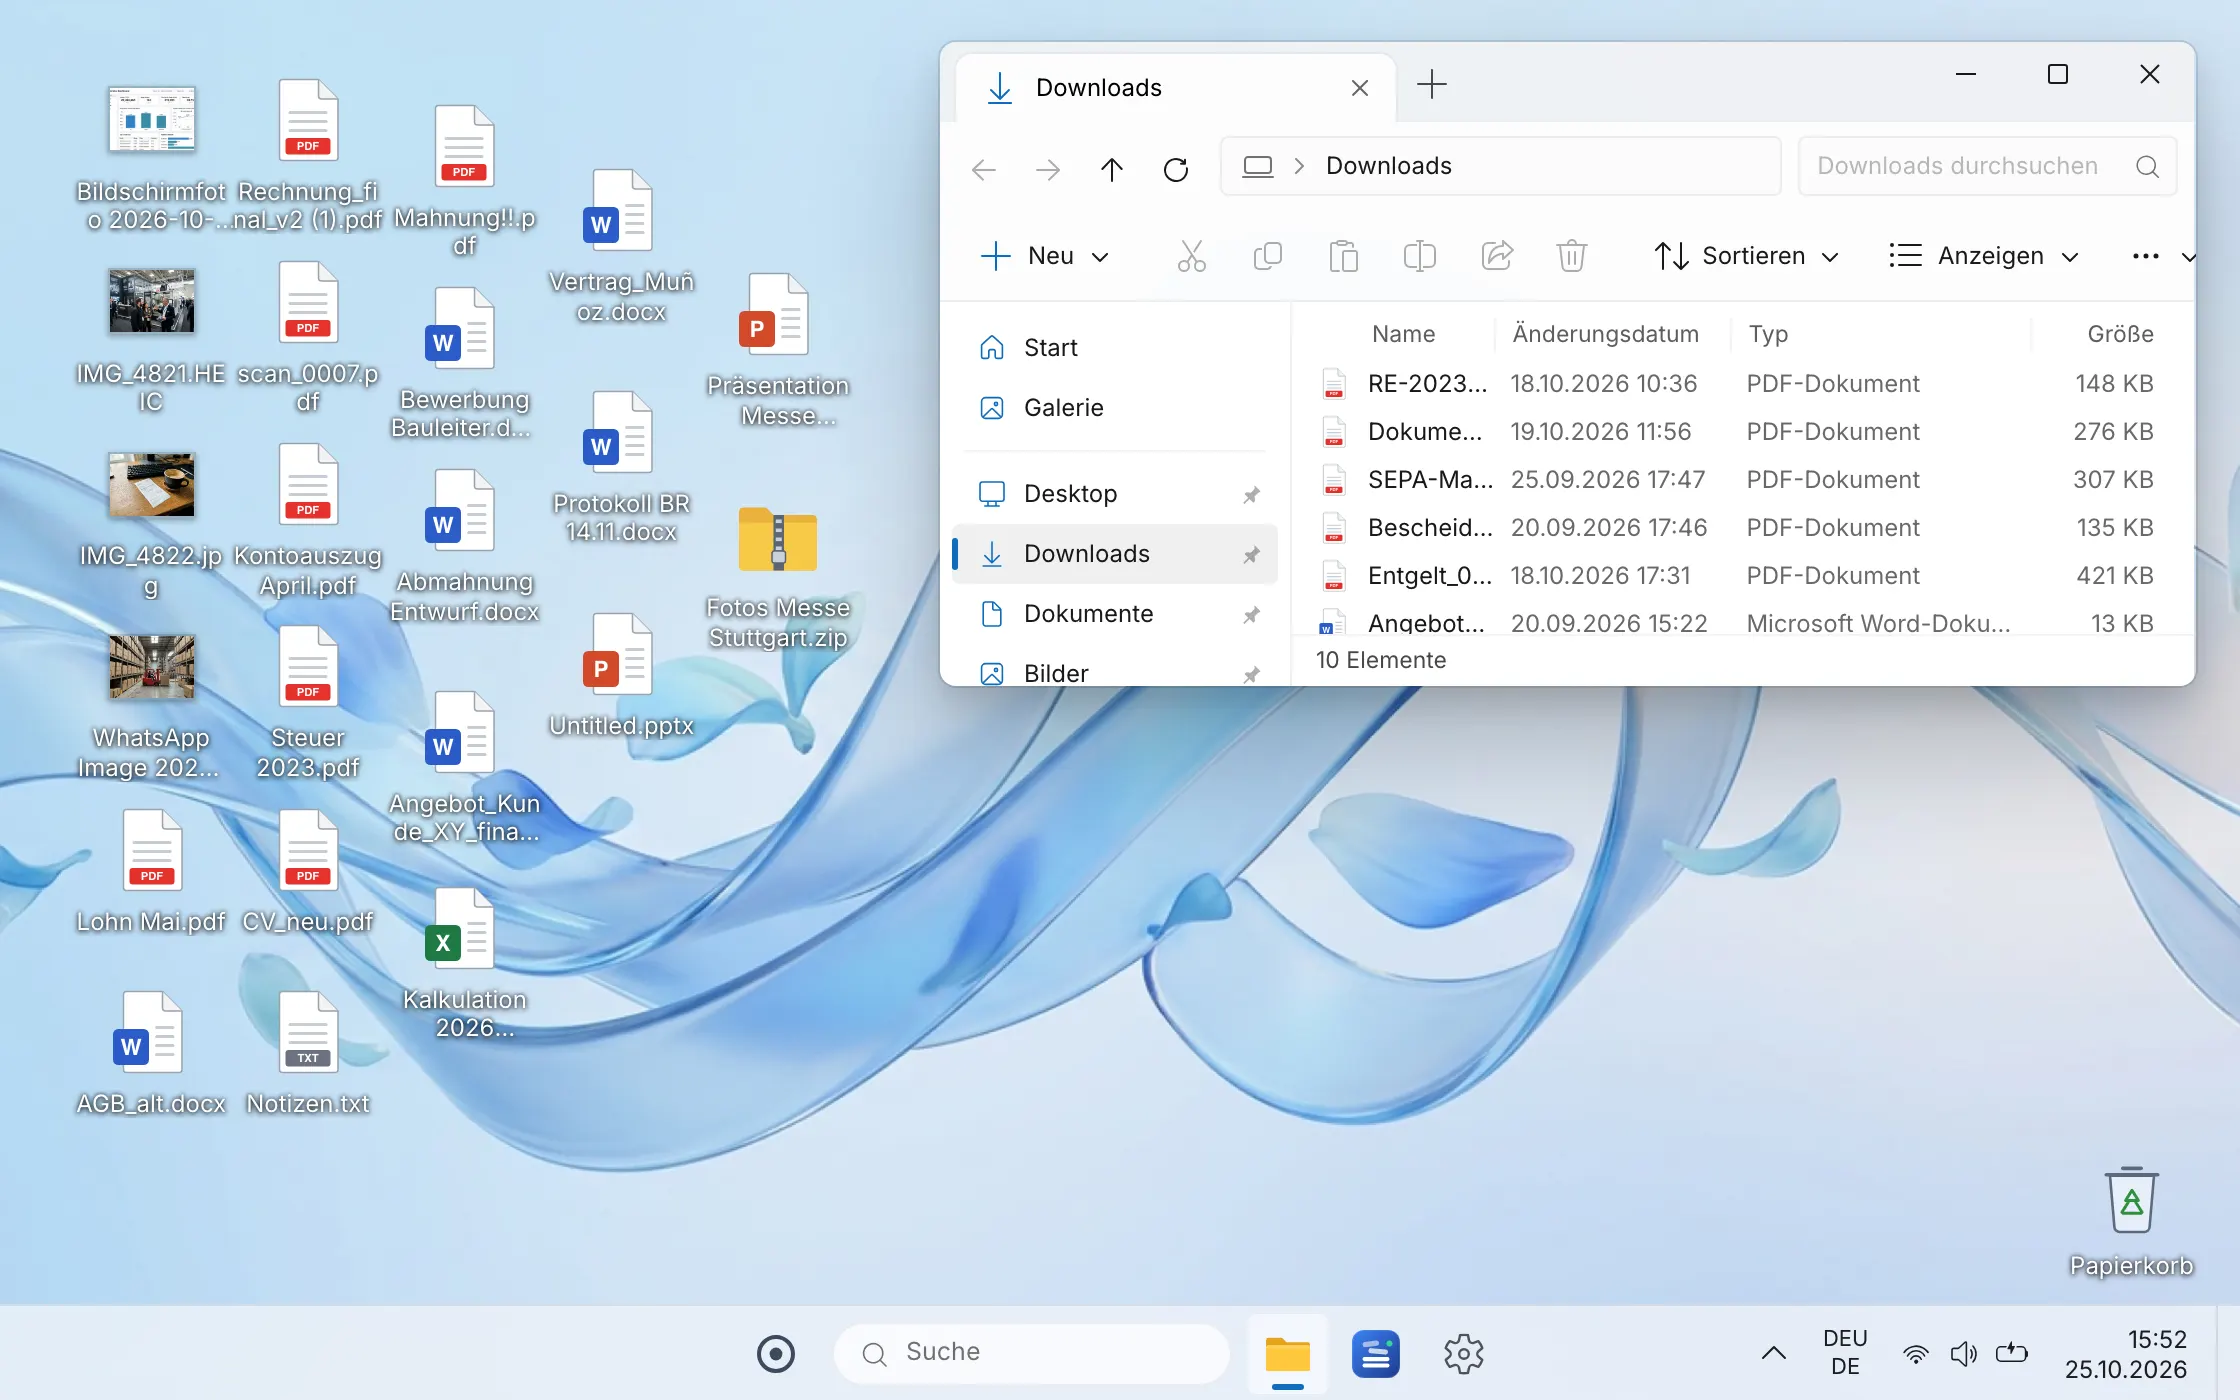The image size is (2240, 1400).
Task: Open Galerie in navigation pane
Action: (1114, 408)
